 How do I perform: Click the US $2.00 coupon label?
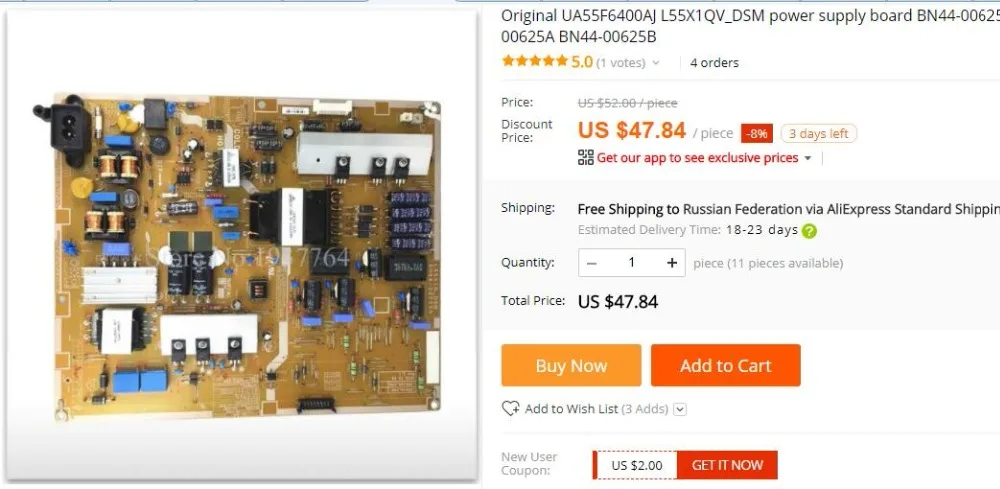(636, 465)
